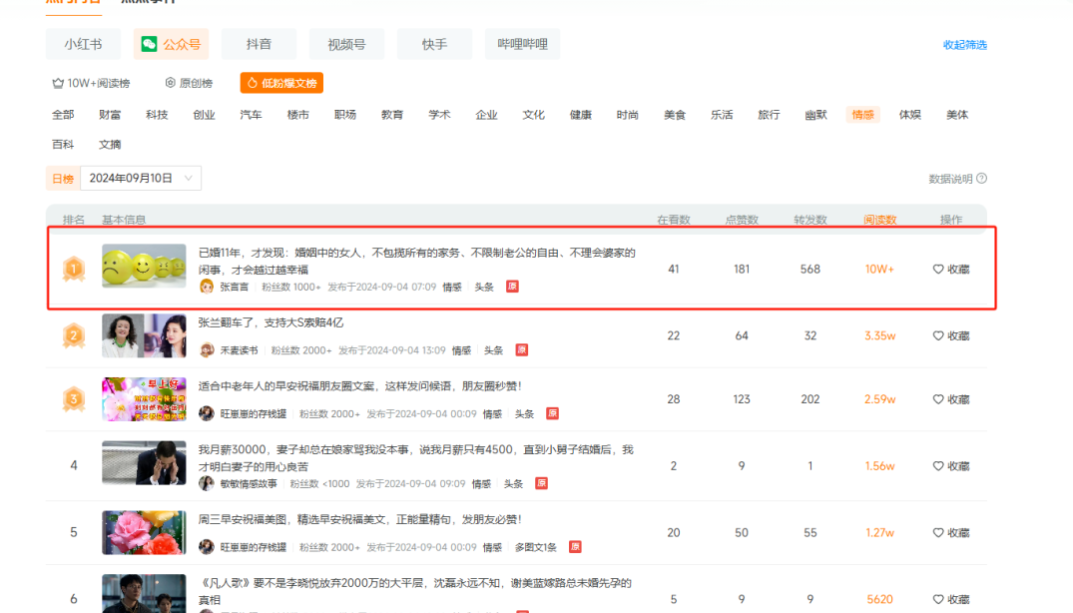
Task: Sort by 阅读数 column header
Action: click(x=879, y=220)
